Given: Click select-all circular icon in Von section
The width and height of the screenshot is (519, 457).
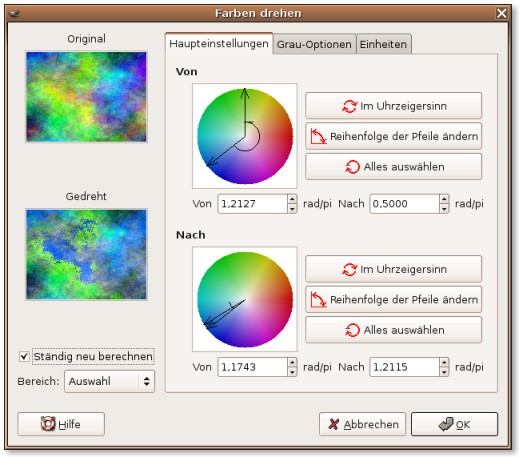Looking at the screenshot, I should tap(352, 167).
